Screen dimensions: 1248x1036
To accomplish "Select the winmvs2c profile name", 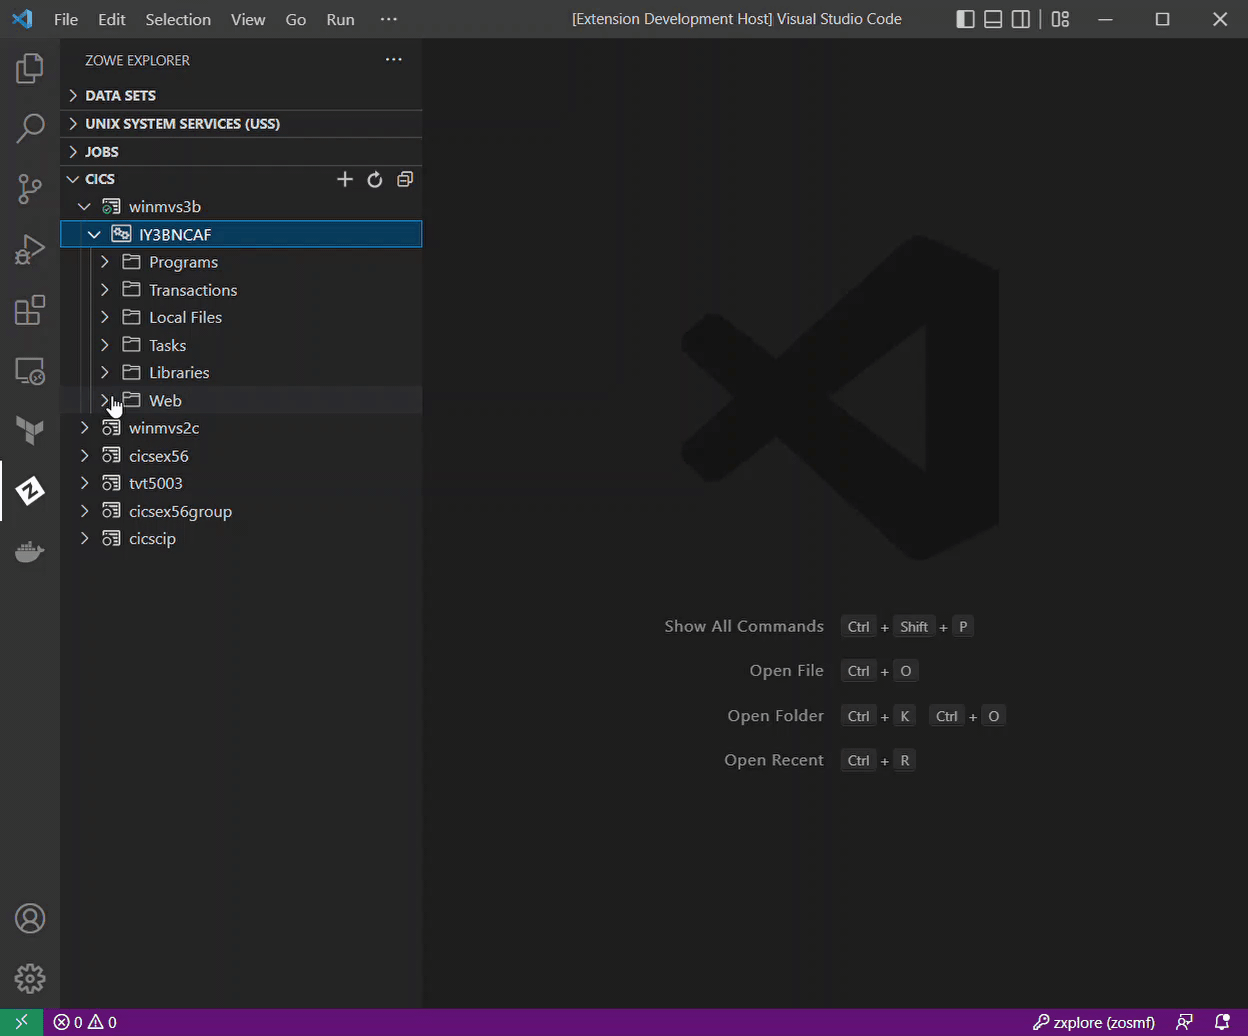I will [164, 428].
